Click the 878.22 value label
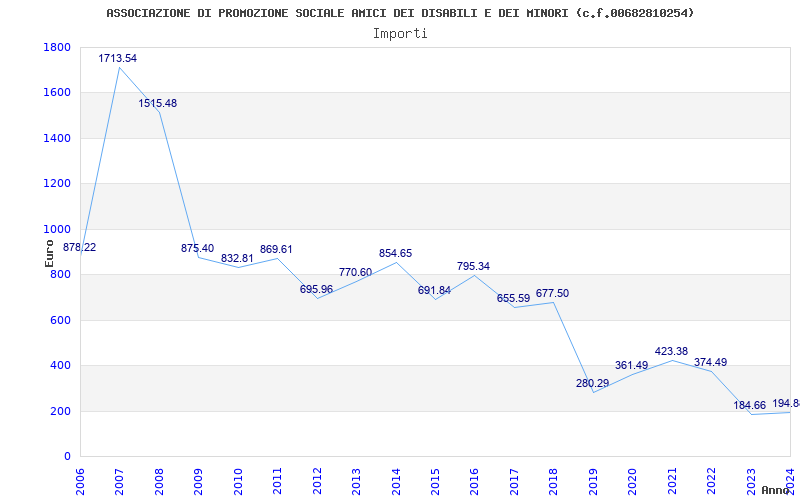The width and height of the screenshot is (800, 500). tap(79, 247)
